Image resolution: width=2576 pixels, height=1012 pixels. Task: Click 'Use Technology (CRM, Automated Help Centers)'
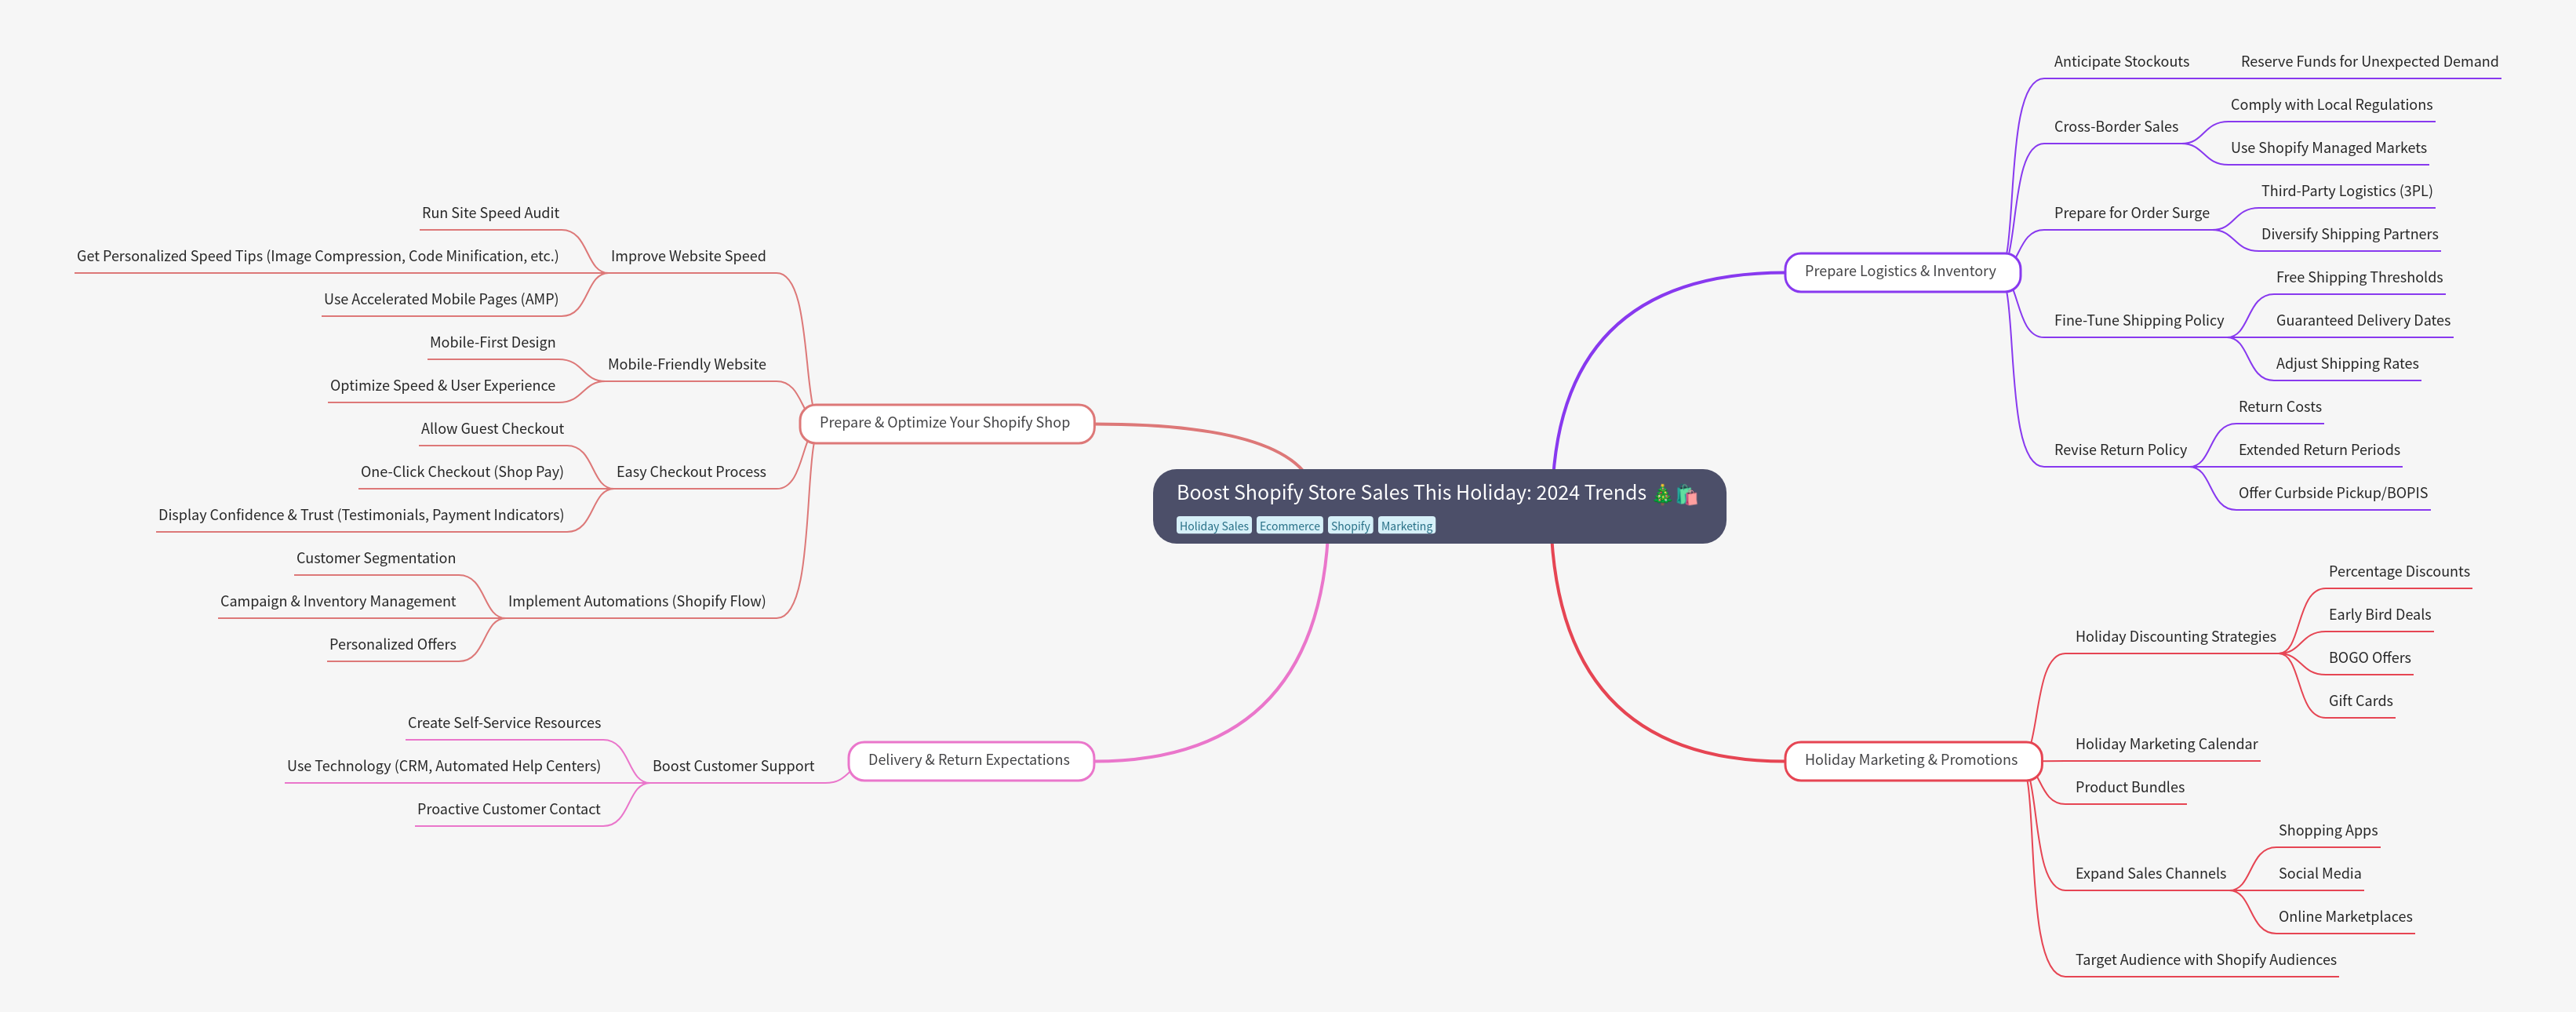(x=444, y=766)
